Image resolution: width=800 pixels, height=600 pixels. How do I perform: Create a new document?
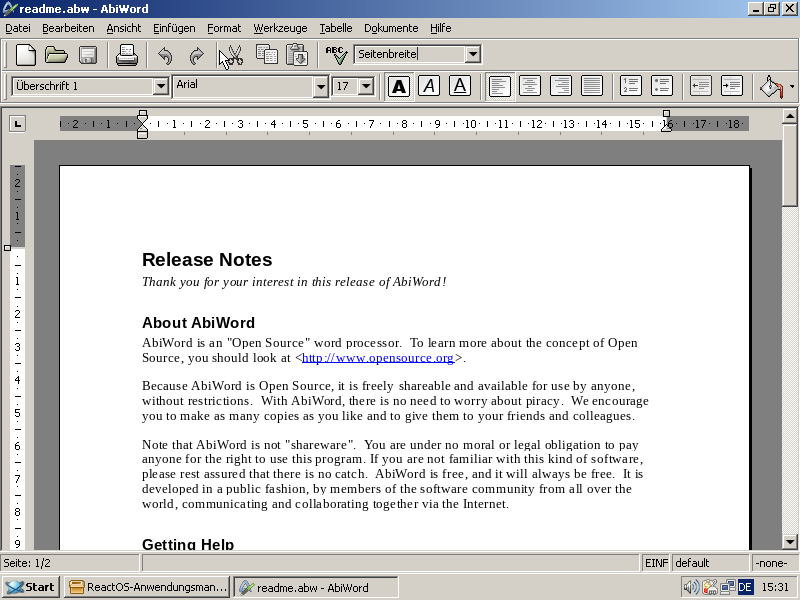[x=26, y=55]
